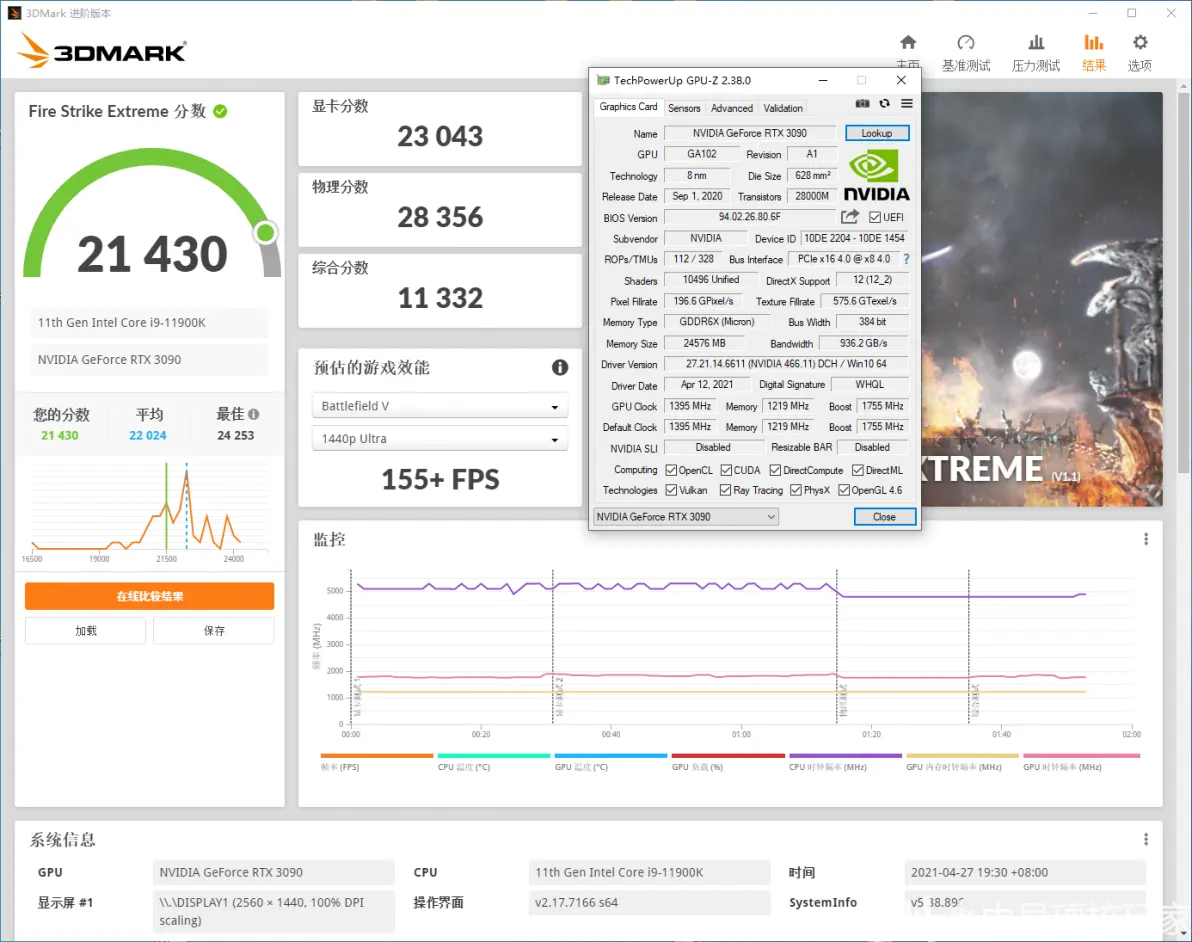The image size is (1192, 942).
Task: Open info icon beside estimated game performance
Action: tap(560, 367)
